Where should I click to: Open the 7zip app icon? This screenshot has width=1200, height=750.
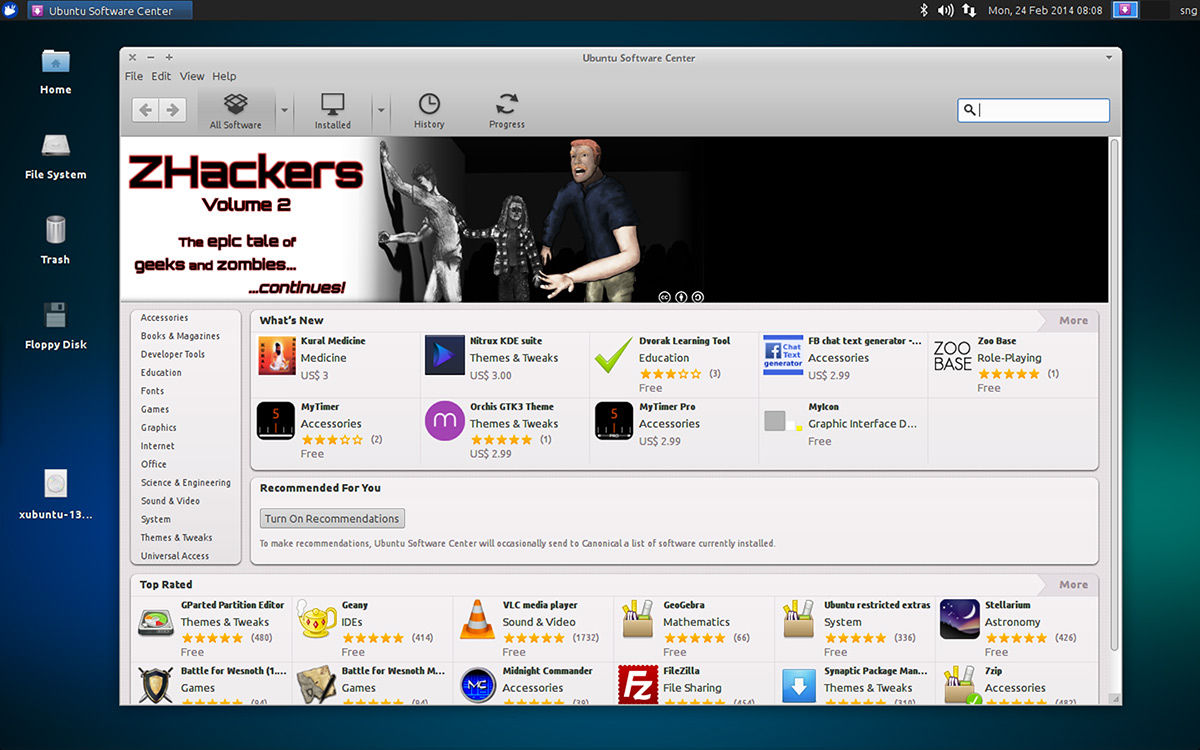point(961,685)
